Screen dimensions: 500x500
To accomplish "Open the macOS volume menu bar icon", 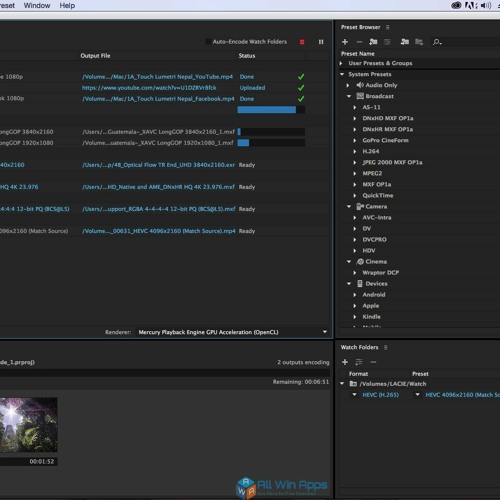I will coord(486,5).
